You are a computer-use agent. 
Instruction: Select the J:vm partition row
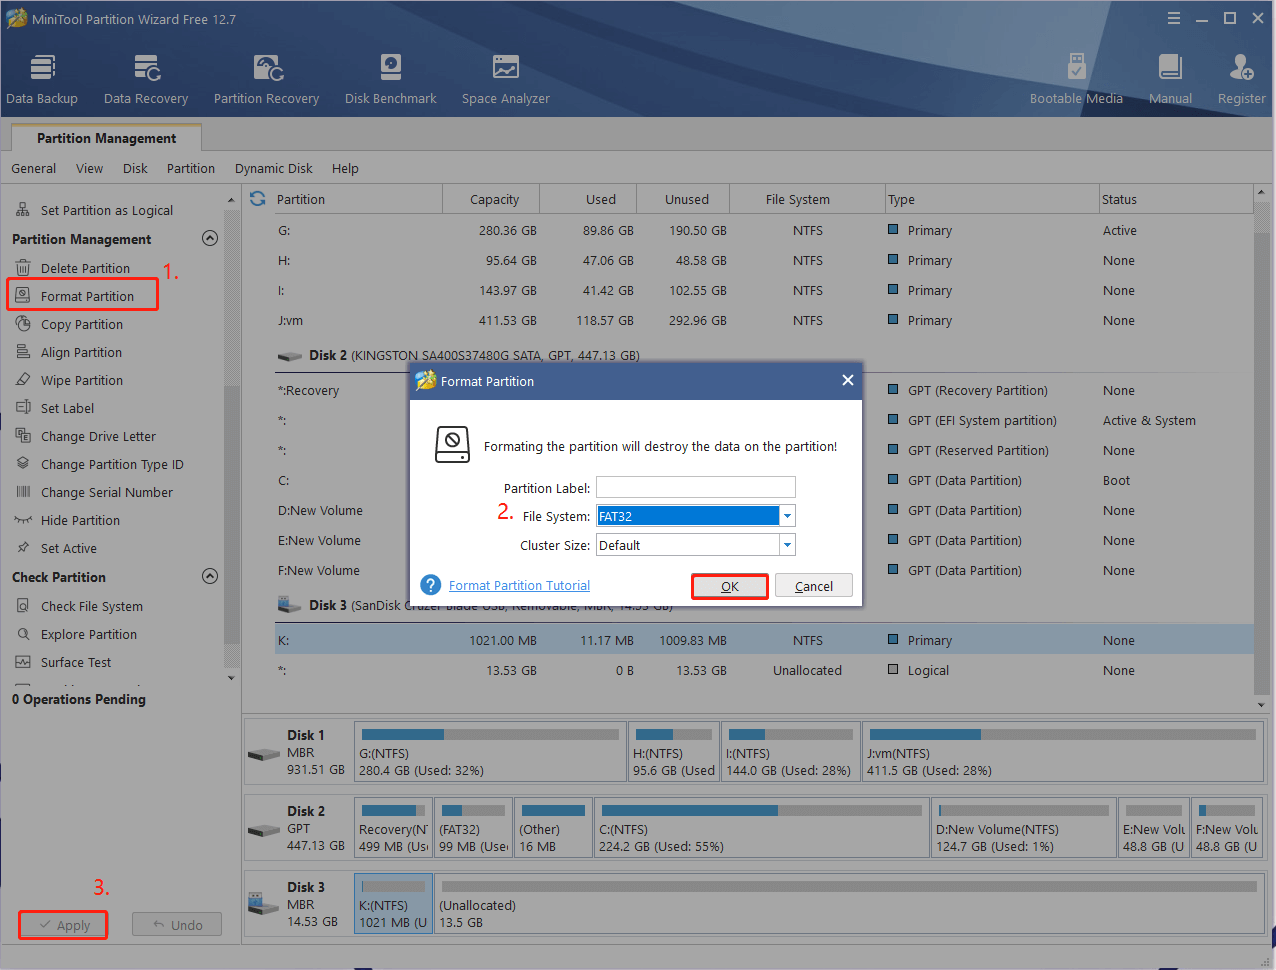pyautogui.click(x=764, y=320)
